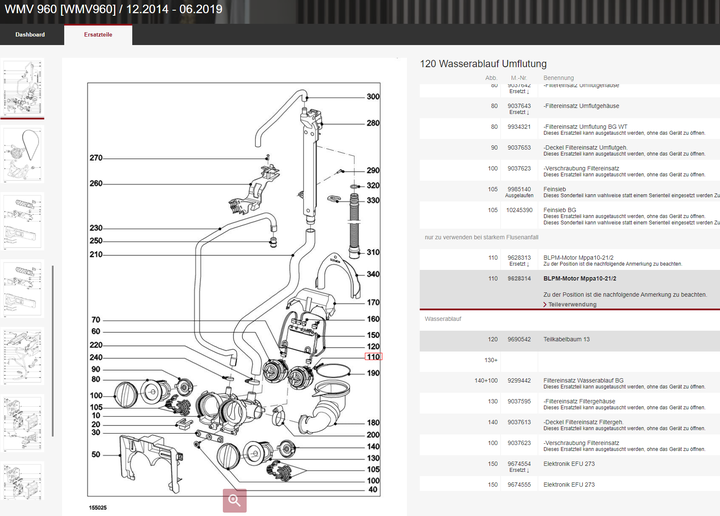Click position number 220 in the diagram
Viewport: 720px width, 516px height.
96,345
